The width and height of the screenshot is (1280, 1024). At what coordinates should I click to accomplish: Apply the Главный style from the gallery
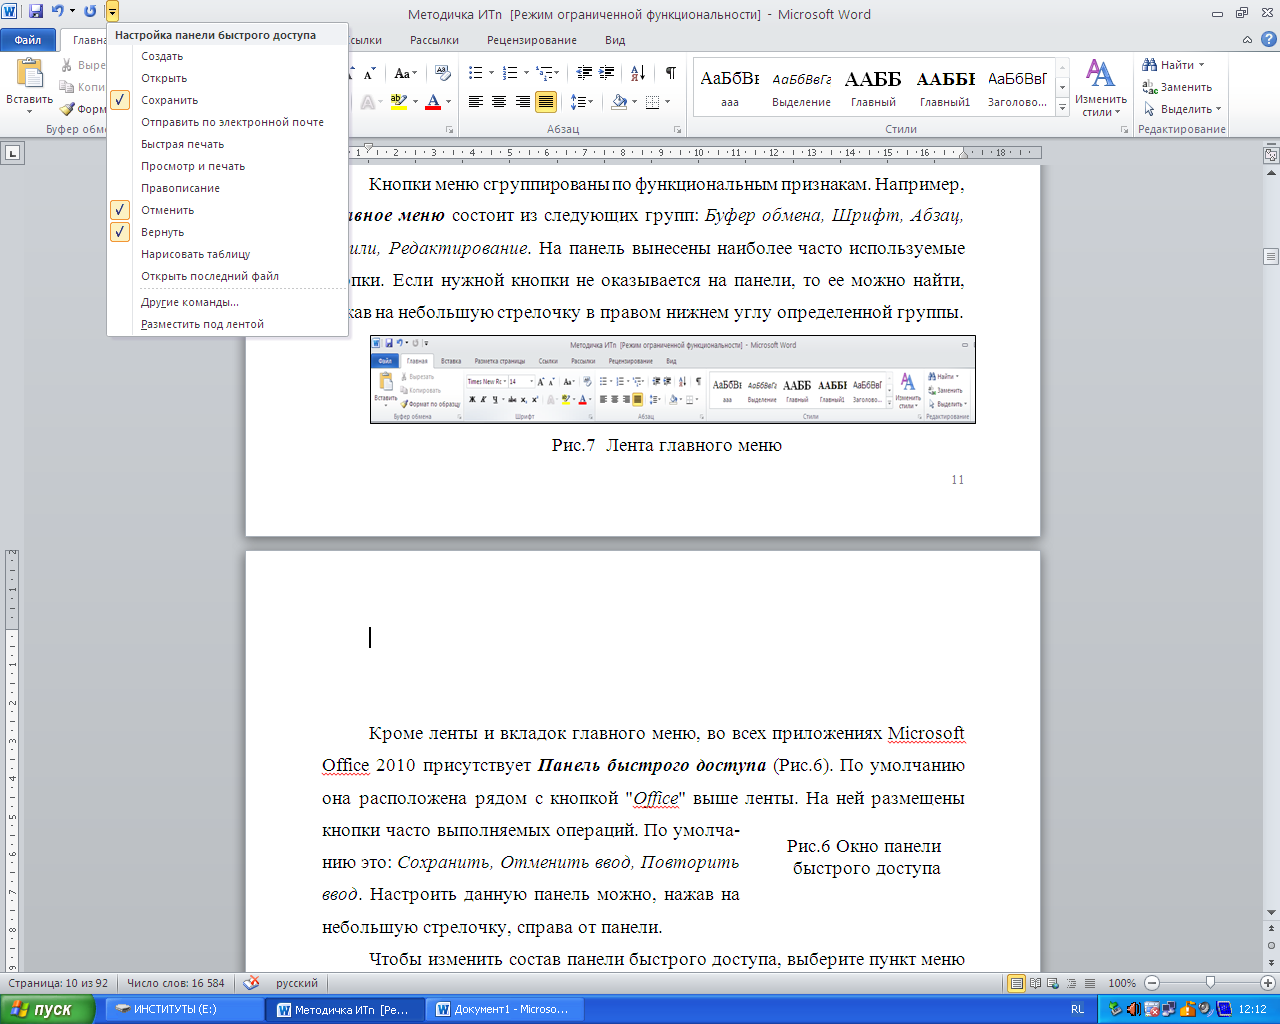[872, 87]
